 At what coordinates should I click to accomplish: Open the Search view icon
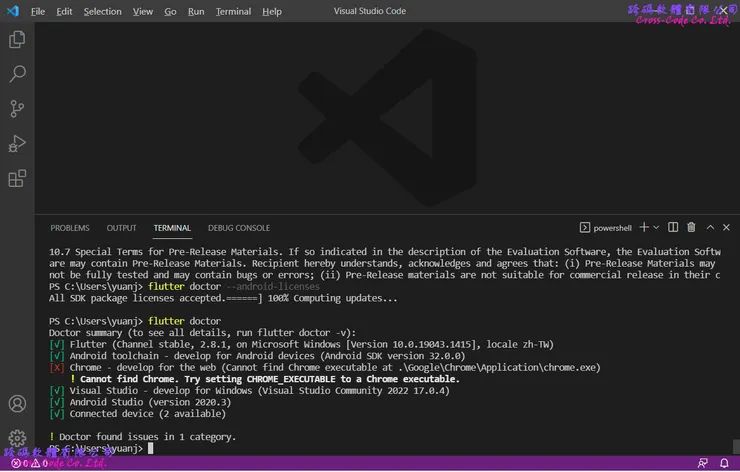tap(17, 74)
